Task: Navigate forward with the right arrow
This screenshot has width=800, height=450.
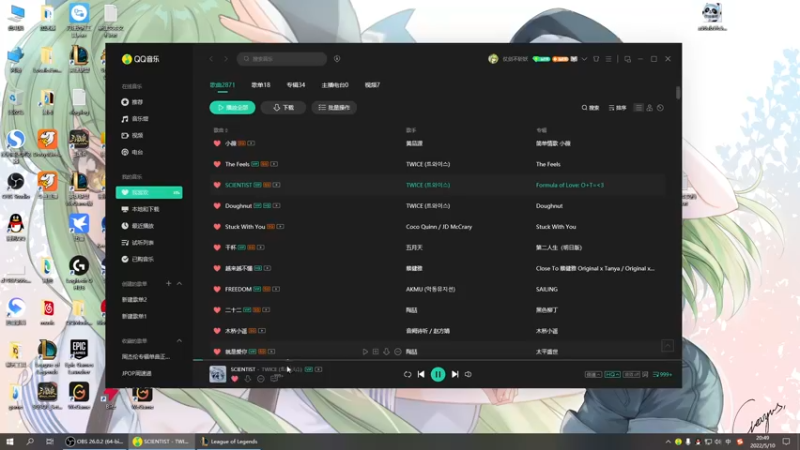Action: coord(226,59)
